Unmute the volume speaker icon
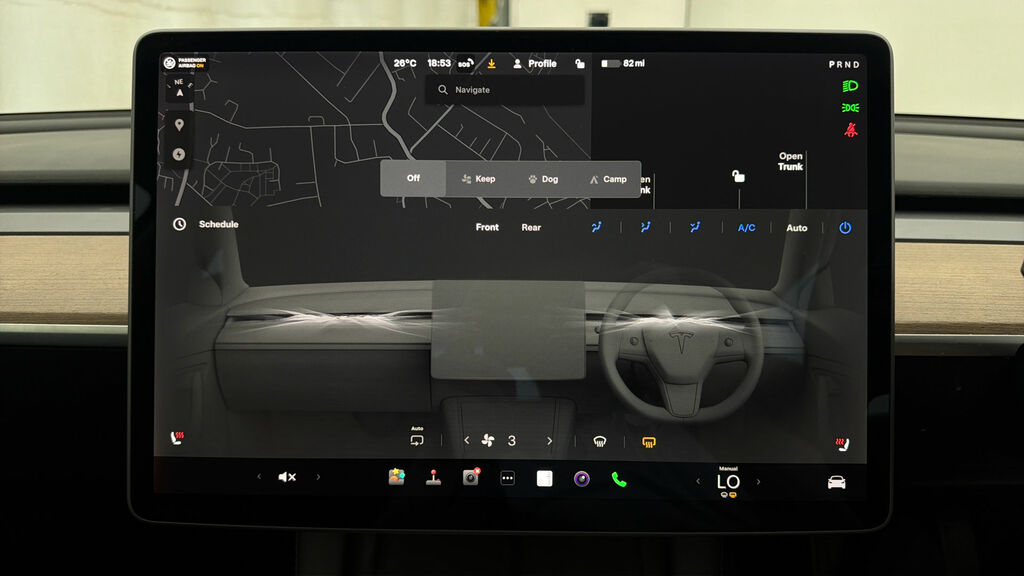This screenshot has height=576, width=1024. tap(287, 477)
